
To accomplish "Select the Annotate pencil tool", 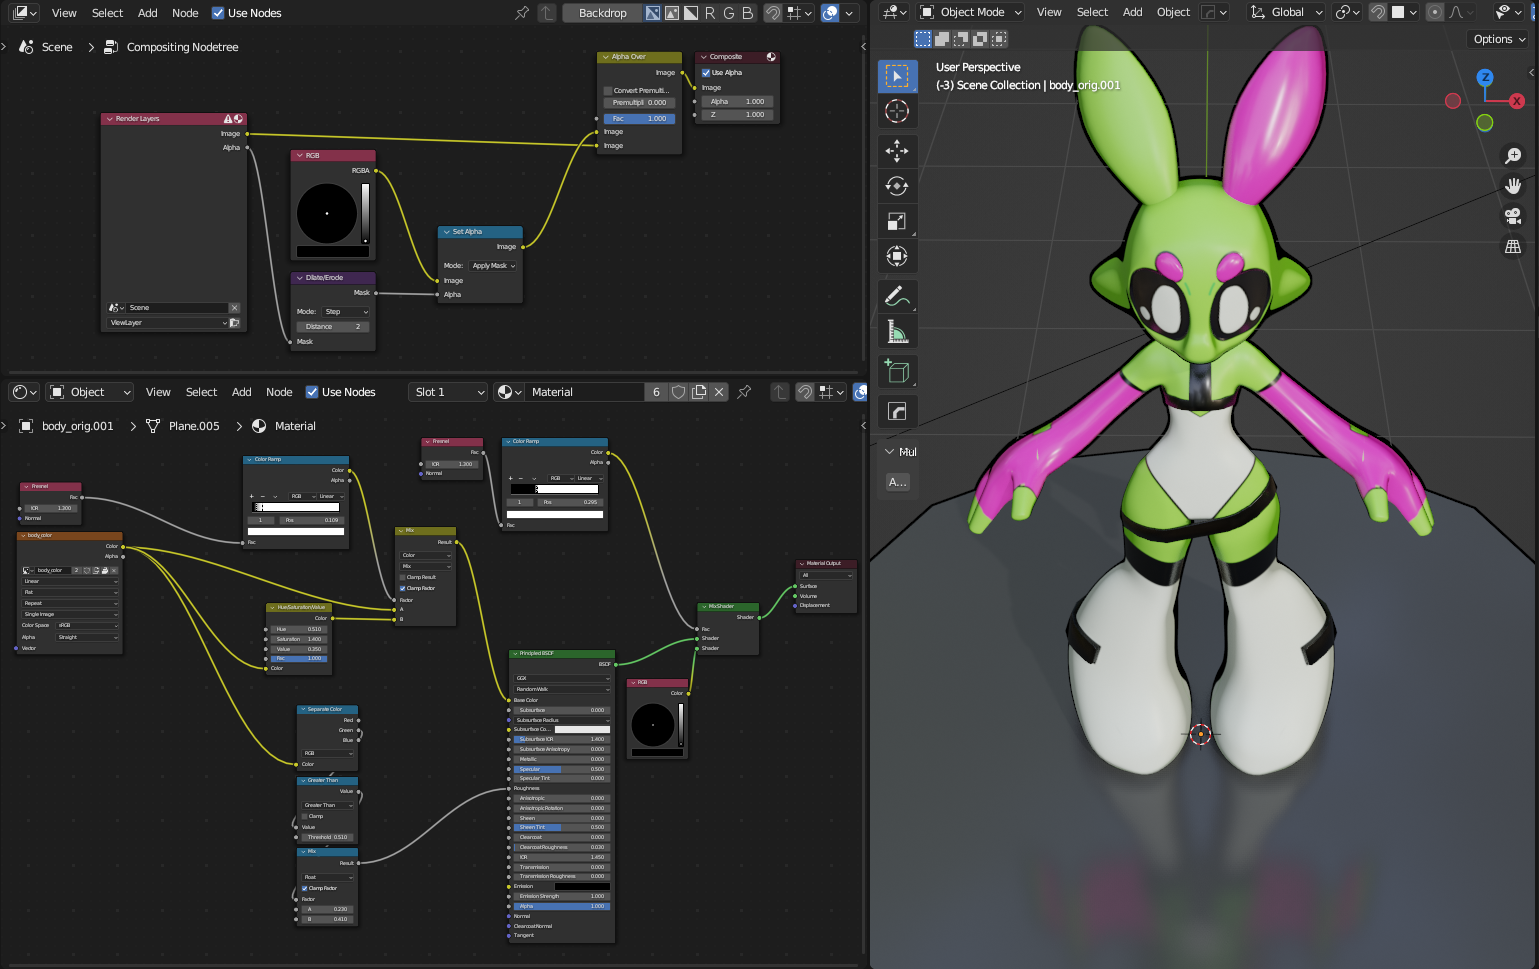I will (x=897, y=296).
